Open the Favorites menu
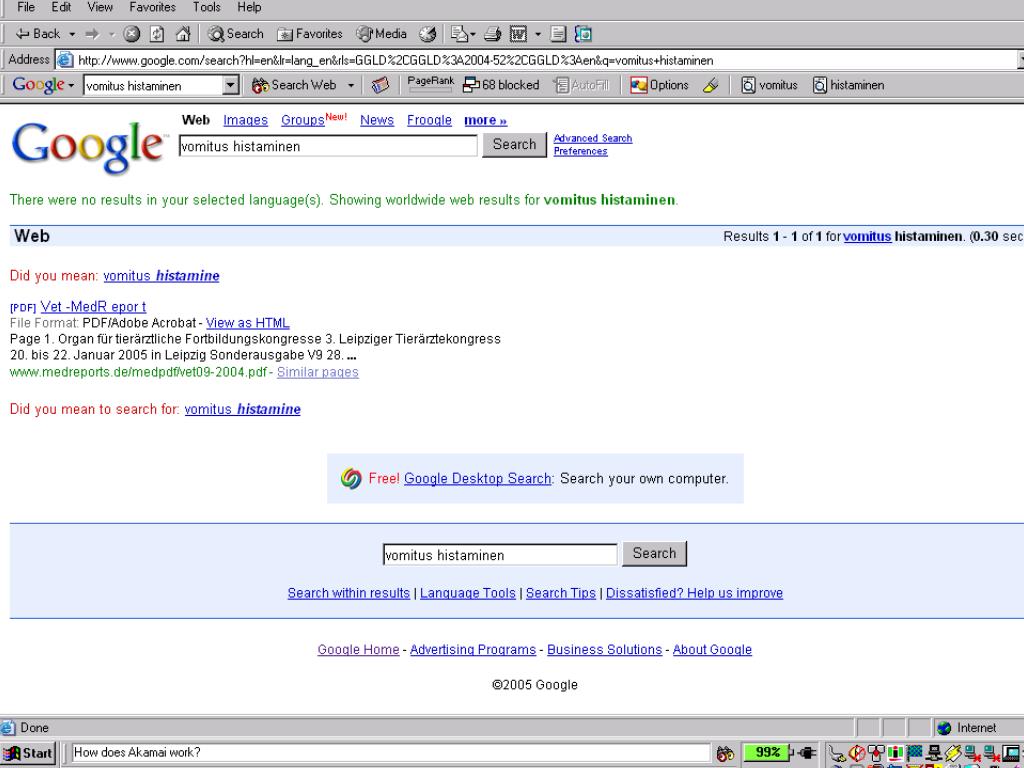This screenshot has width=1024, height=768. coord(152,7)
